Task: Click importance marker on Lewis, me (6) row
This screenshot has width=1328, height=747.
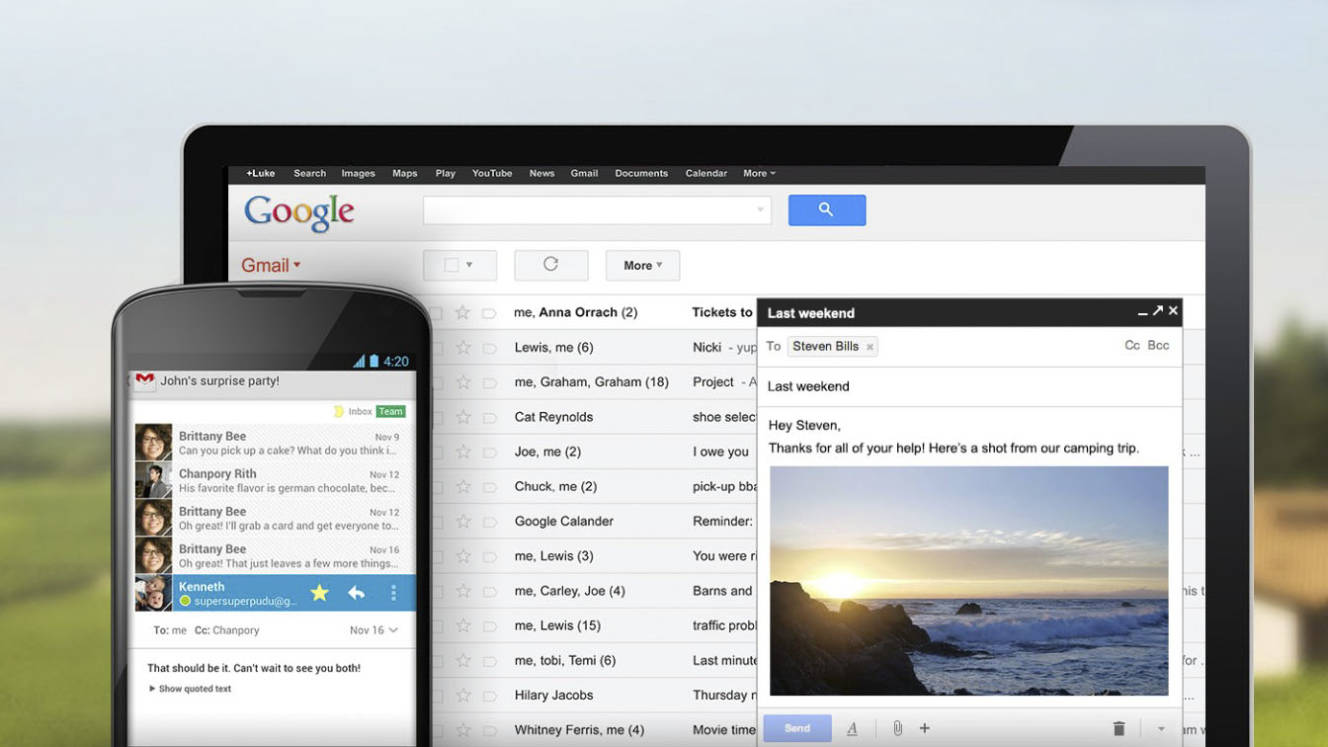Action: (489, 348)
